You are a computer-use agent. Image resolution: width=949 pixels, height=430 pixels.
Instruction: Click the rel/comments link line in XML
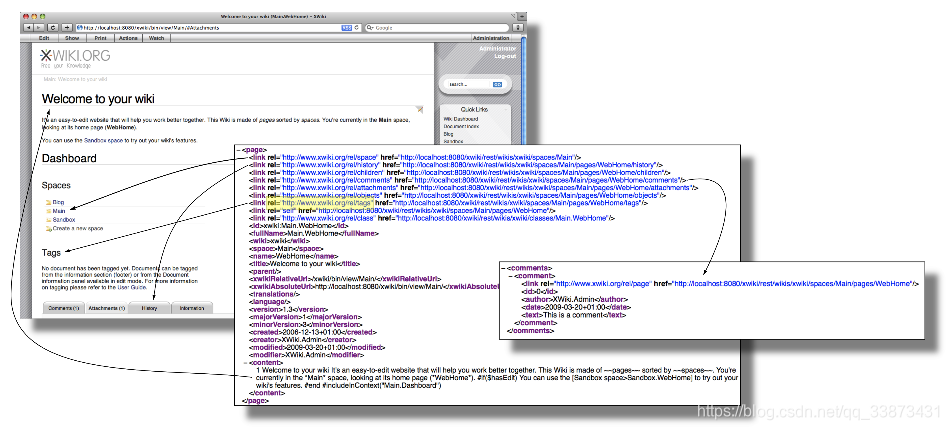point(467,180)
